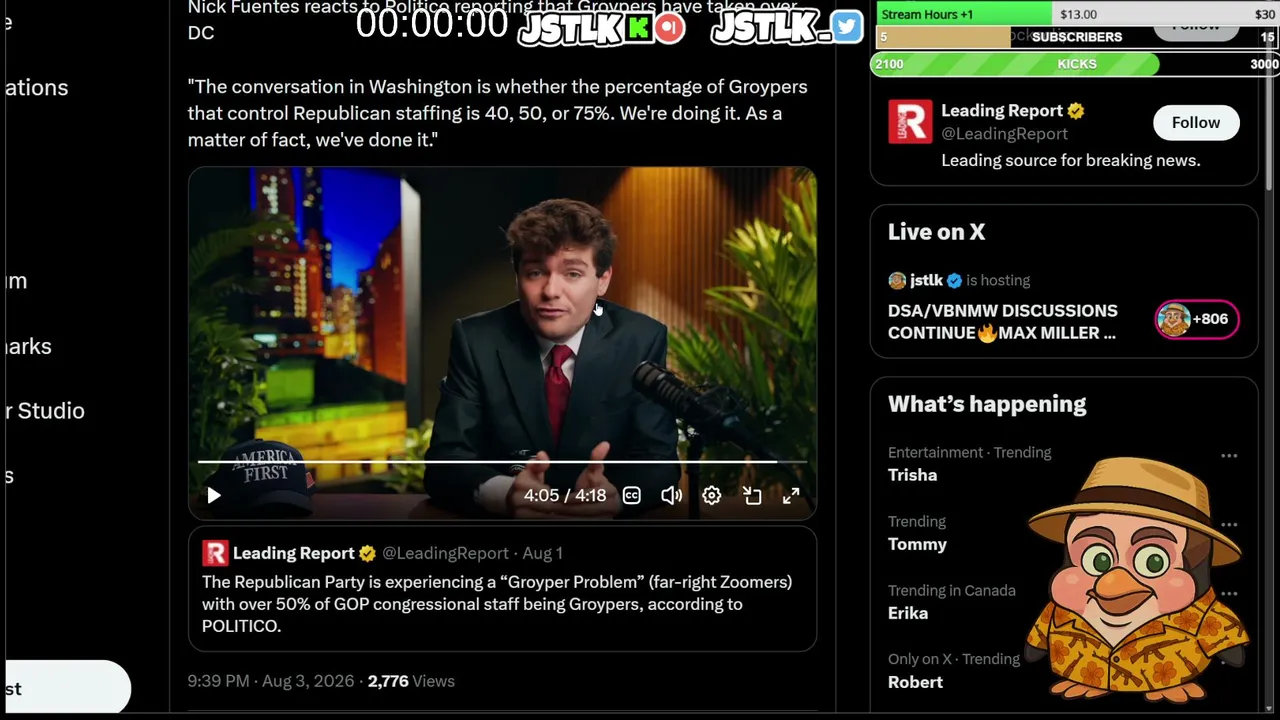The height and width of the screenshot is (720, 1280).
Task: Open video settings gear
Action: pos(711,495)
